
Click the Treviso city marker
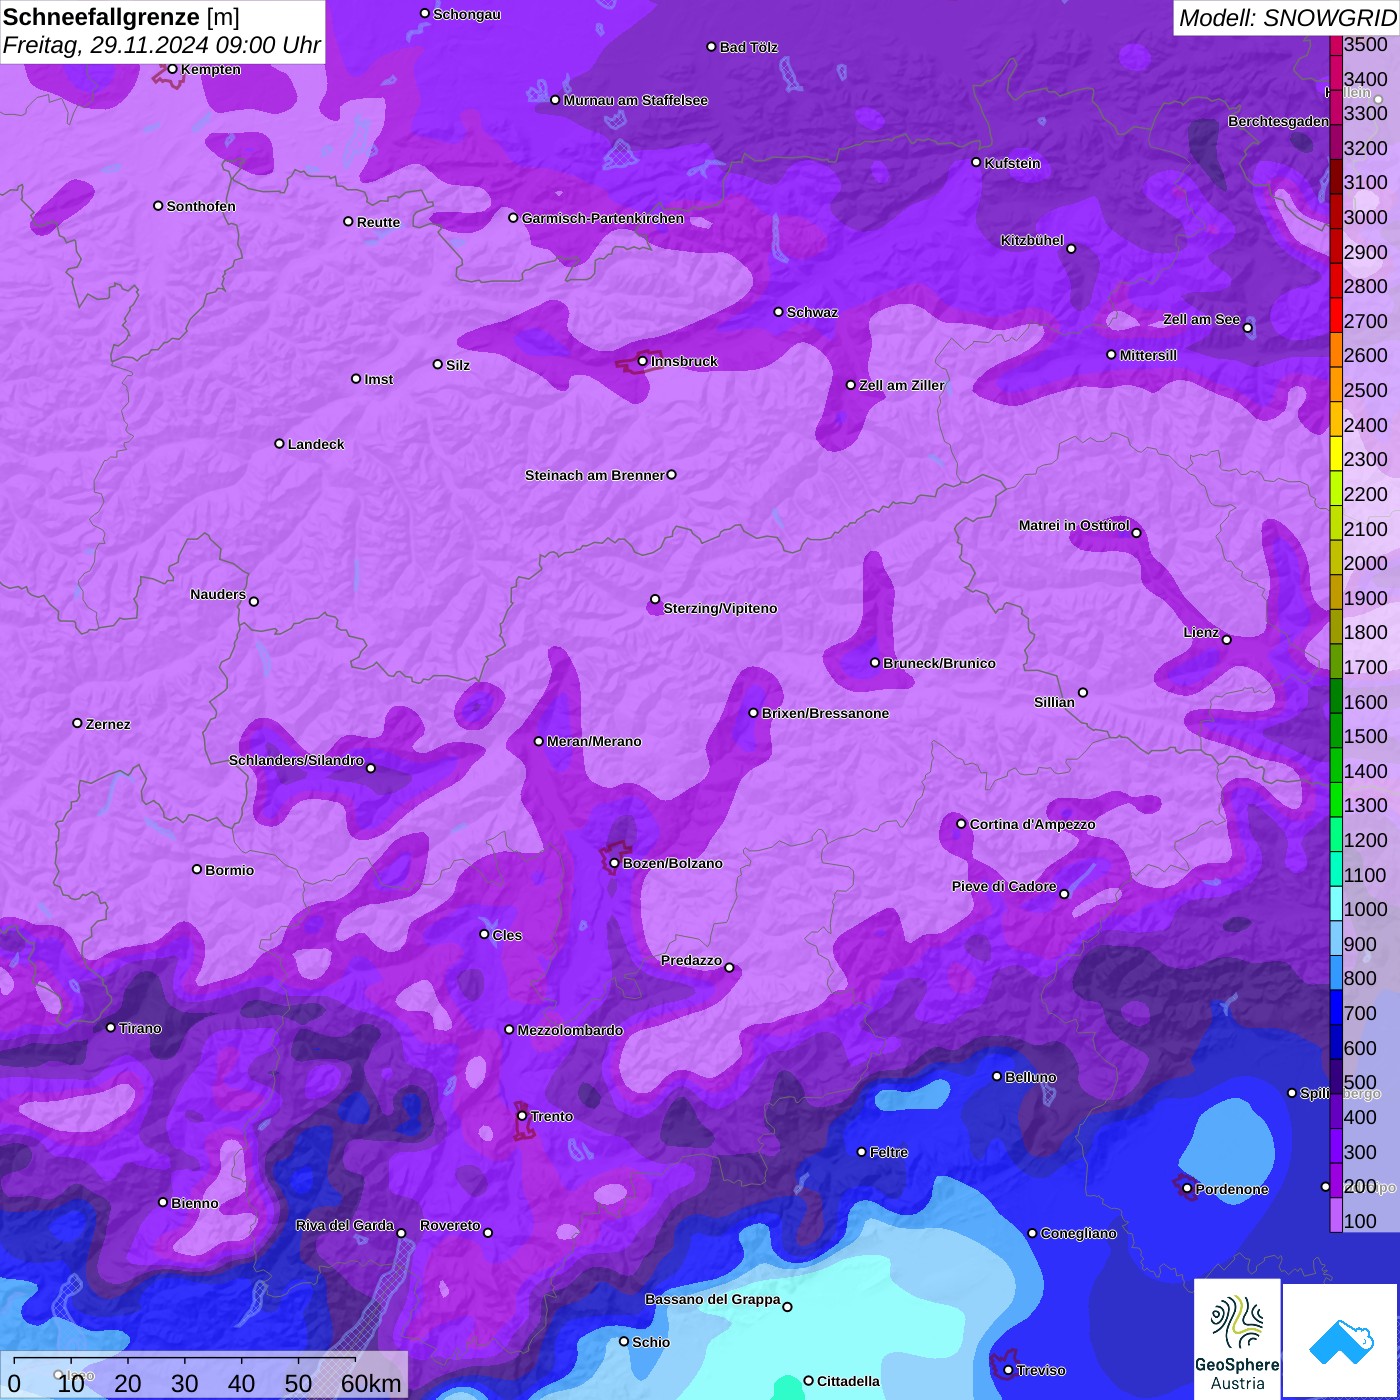tap(1008, 1370)
